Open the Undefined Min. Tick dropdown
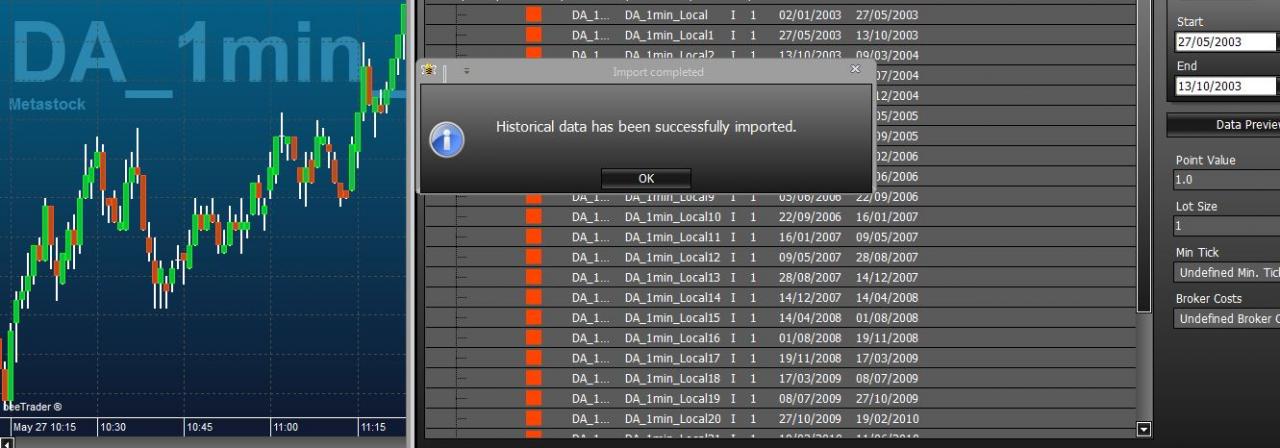1280x448 pixels. (x=1228, y=272)
